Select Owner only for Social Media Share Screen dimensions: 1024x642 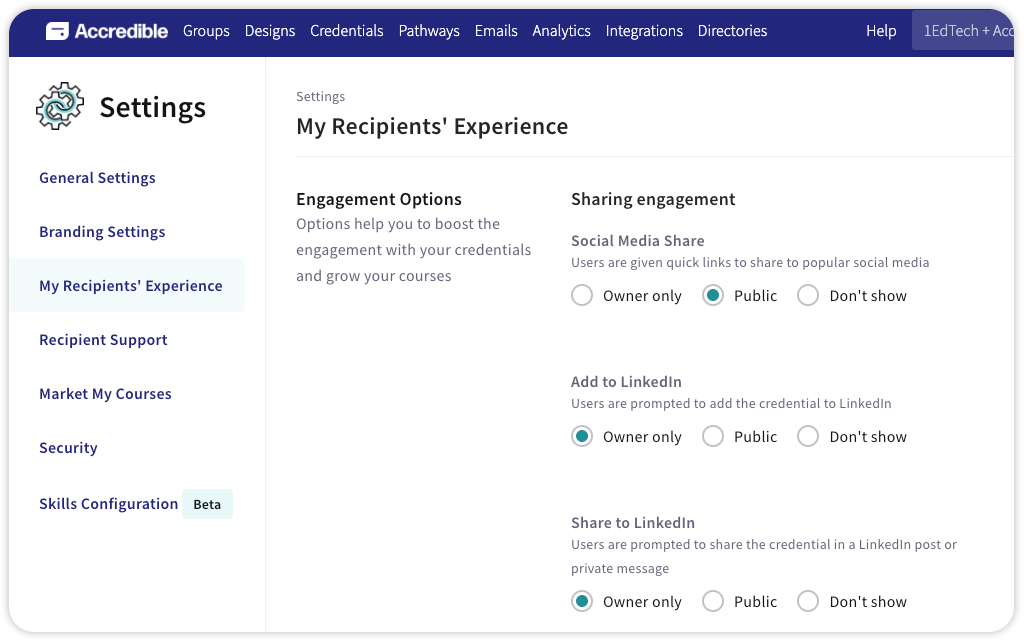tap(582, 295)
